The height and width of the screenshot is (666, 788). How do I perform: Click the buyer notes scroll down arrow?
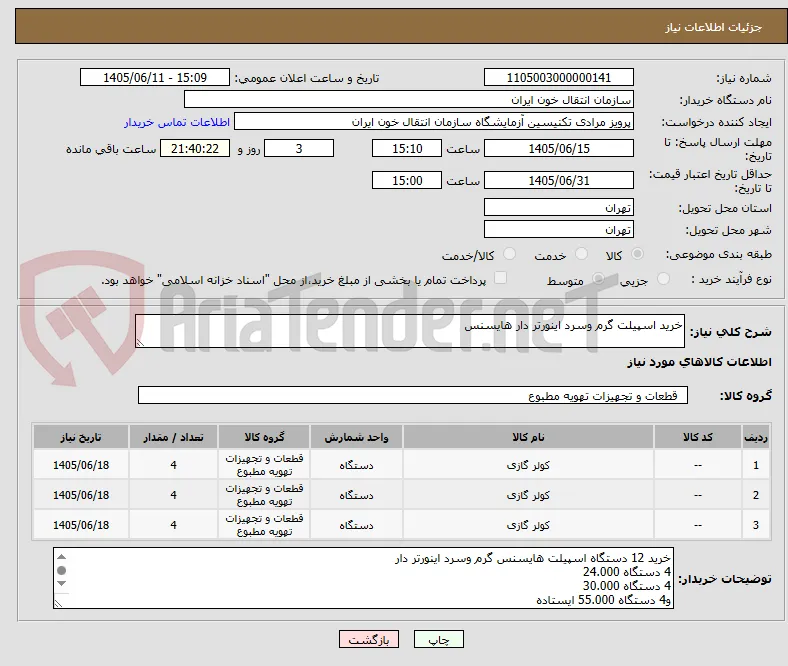(x=61, y=584)
